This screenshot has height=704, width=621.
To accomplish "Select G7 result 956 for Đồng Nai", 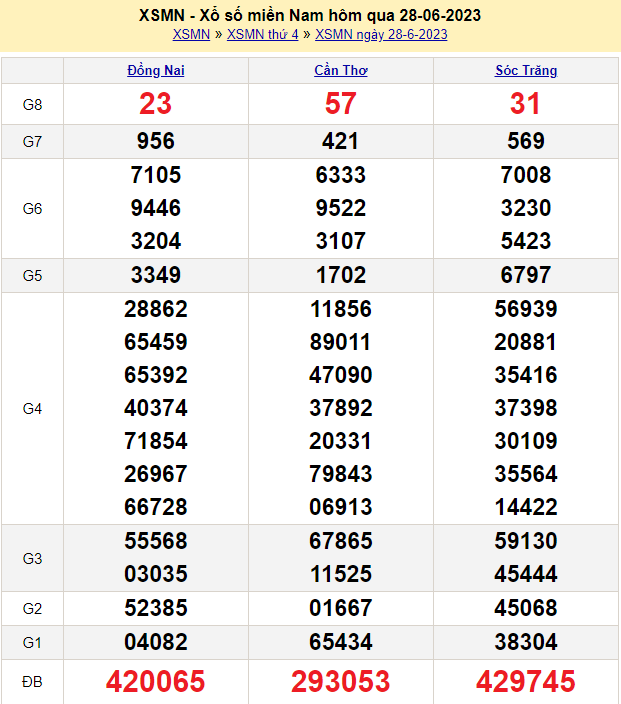I will (156, 141).
